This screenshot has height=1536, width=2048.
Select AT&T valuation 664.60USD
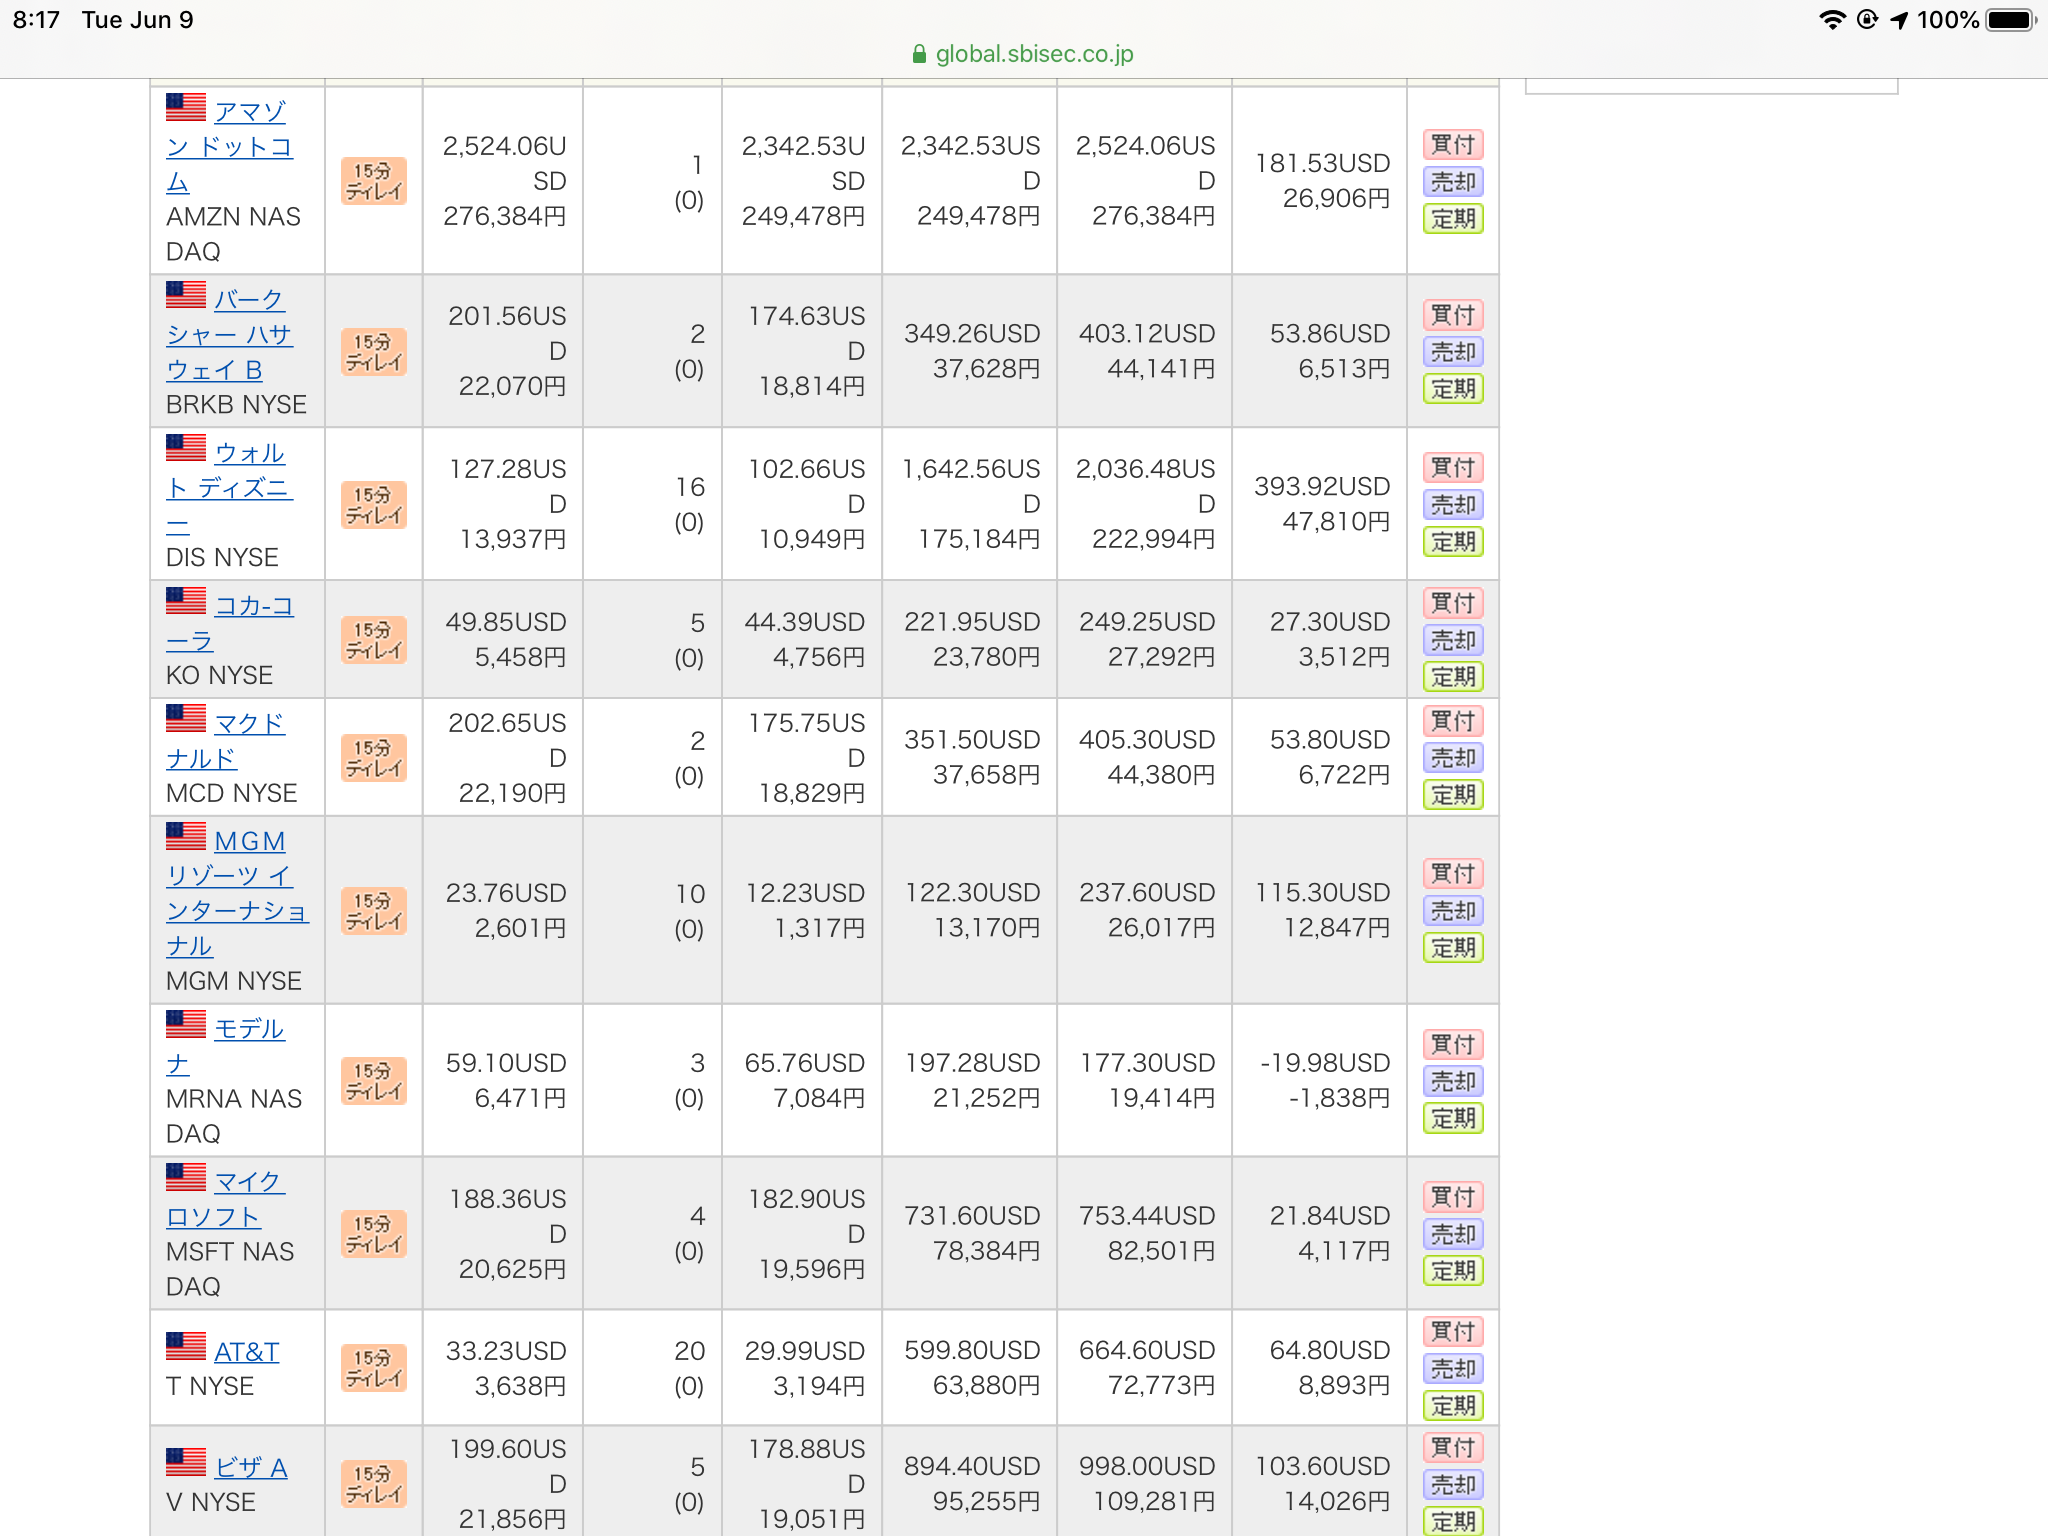coord(1147,1351)
